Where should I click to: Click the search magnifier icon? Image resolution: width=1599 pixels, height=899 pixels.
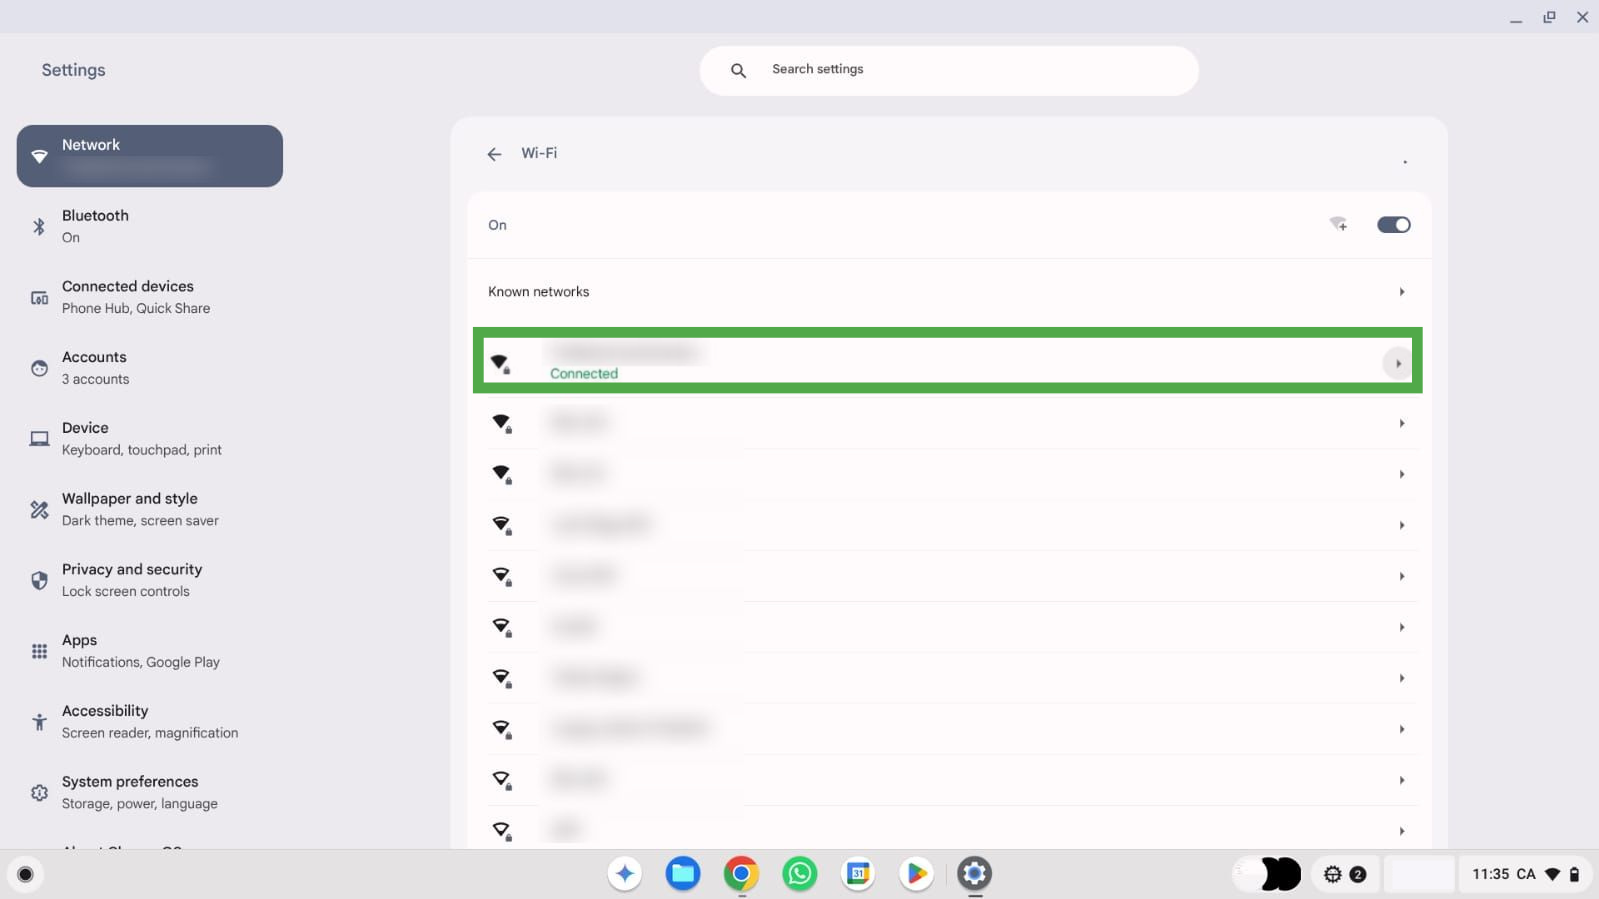coord(738,70)
